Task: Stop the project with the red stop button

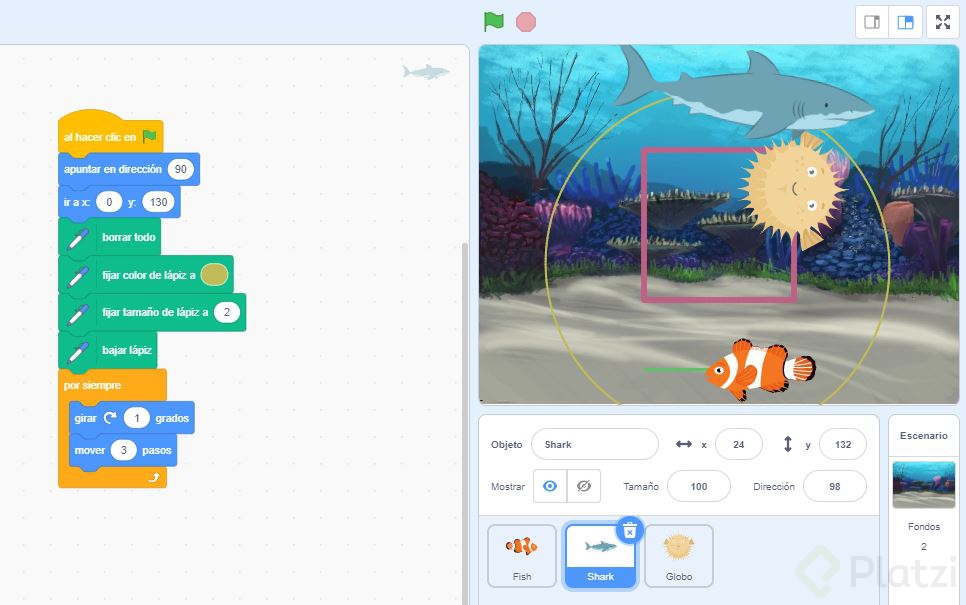Action: [x=526, y=22]
